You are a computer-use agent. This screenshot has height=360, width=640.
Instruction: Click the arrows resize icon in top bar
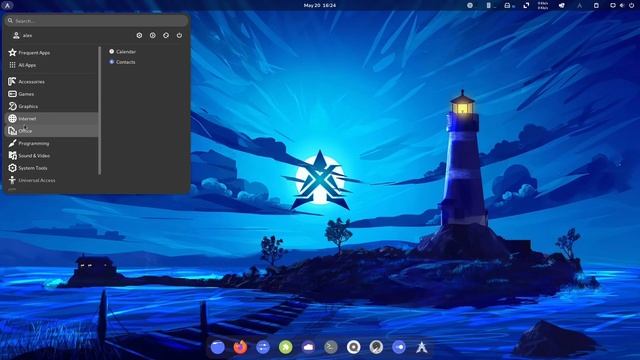526,5
